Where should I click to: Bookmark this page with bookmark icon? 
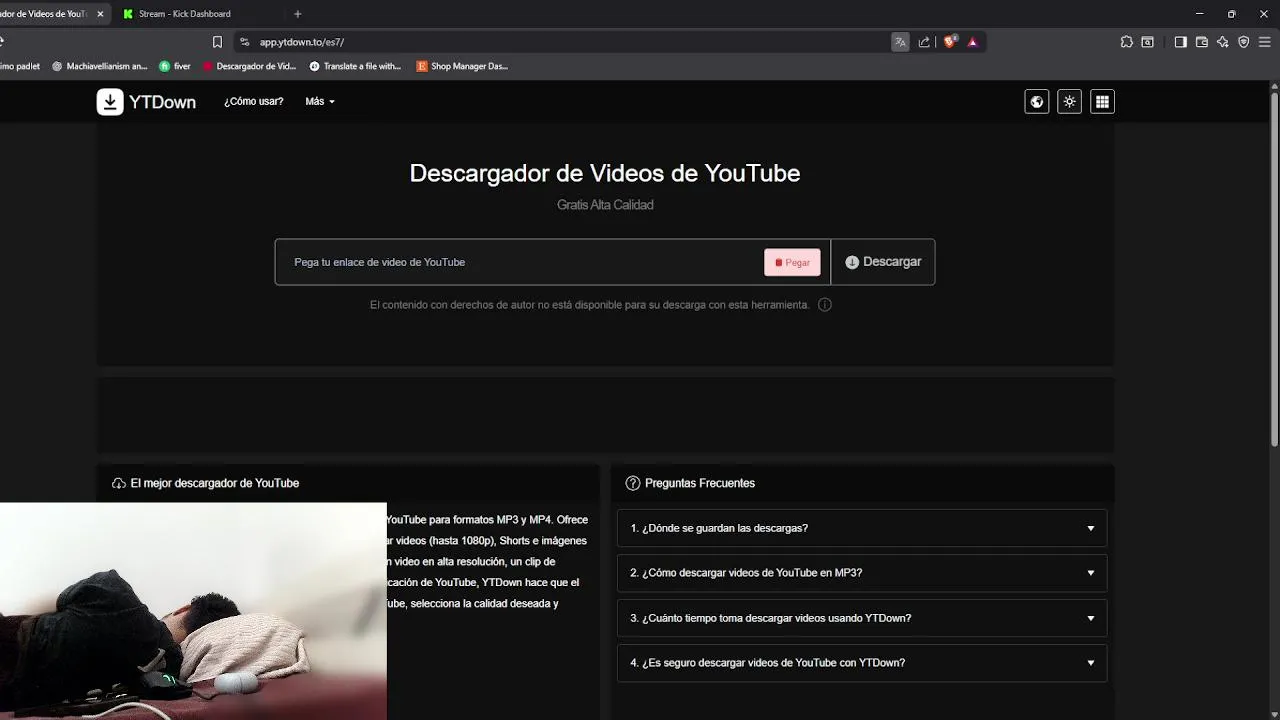(217, 42)
